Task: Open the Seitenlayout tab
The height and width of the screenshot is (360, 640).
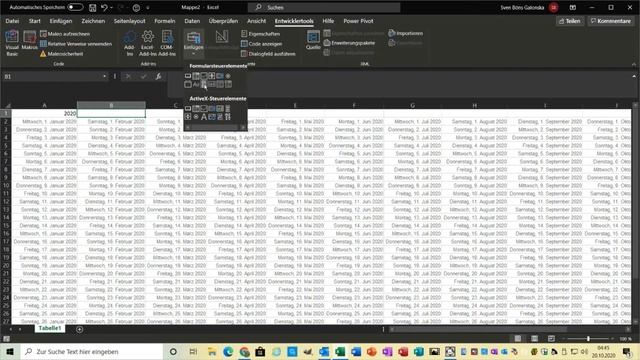Action: tap(129, 21)
